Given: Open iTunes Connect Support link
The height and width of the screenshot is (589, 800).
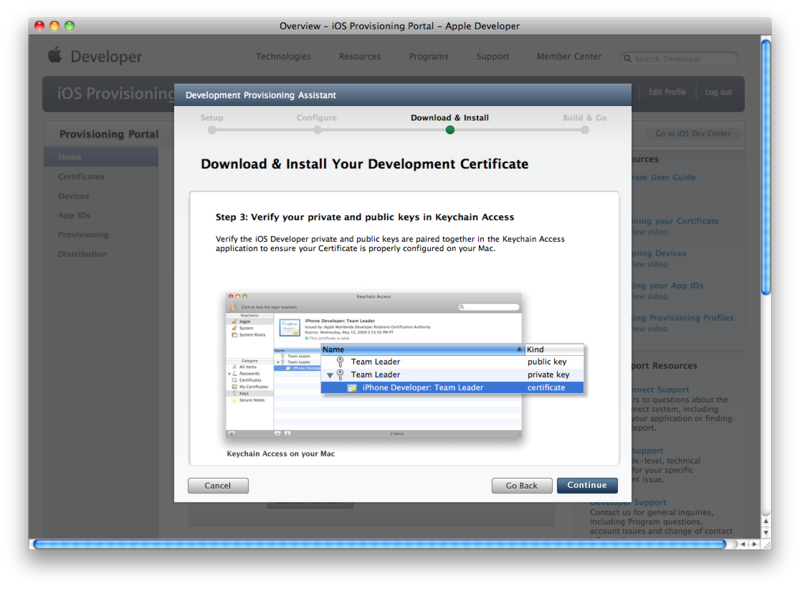Looking at the screenshot, I should click(660, 390).
